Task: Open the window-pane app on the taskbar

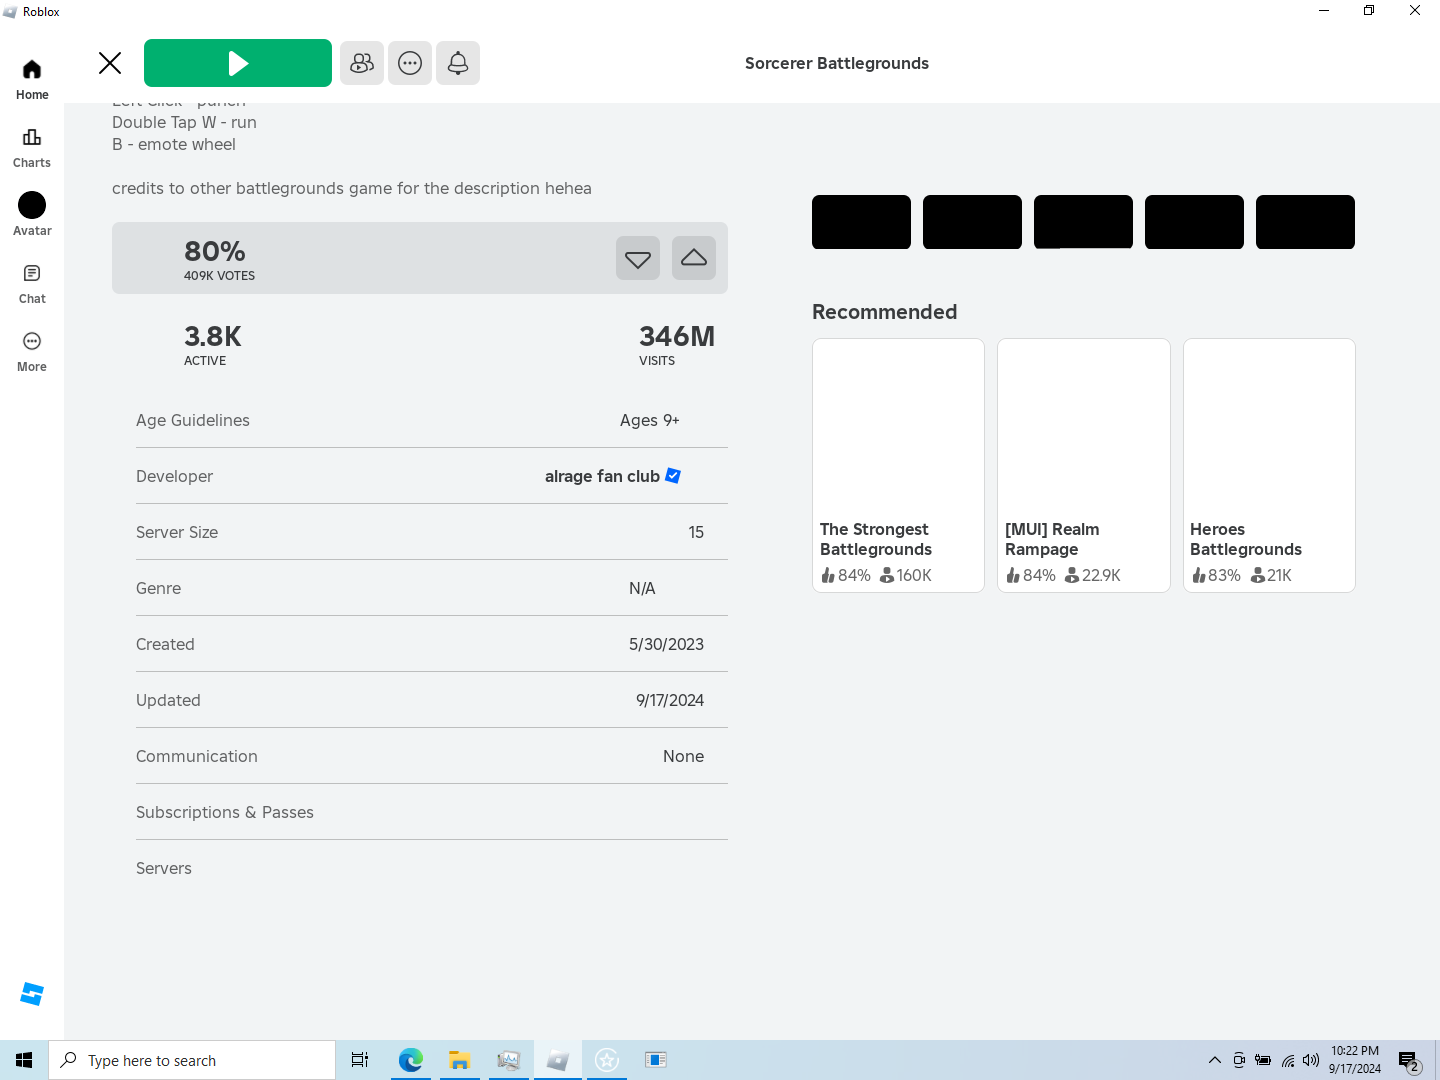Action: click(656, 1060)
